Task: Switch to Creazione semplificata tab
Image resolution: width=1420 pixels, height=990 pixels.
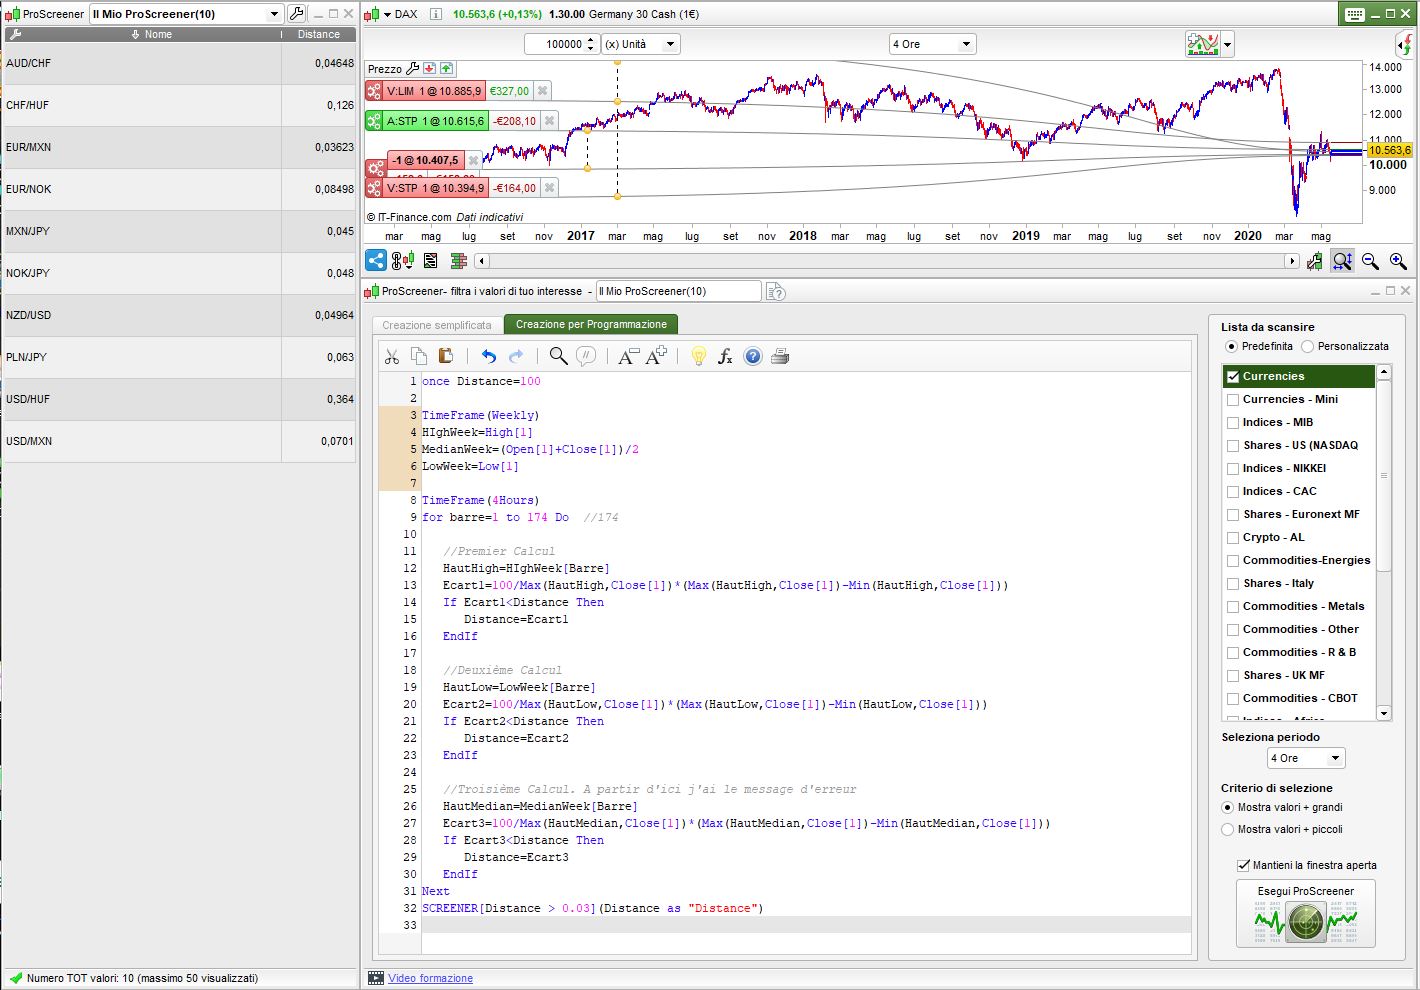Action: point(437,325)
